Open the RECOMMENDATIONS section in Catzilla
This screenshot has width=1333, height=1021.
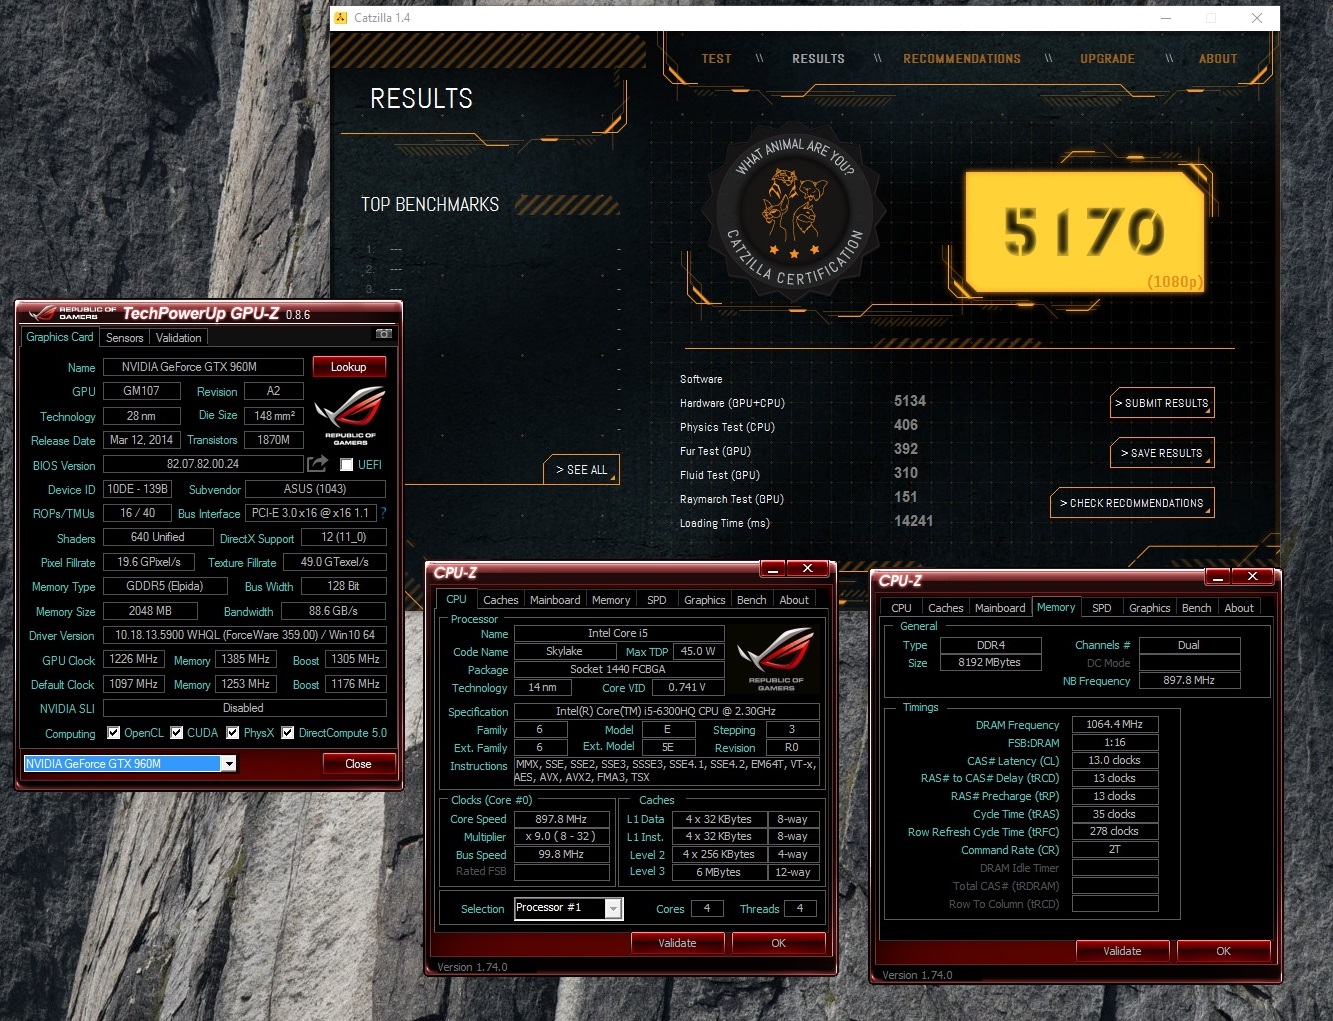[x=962, y=59]
